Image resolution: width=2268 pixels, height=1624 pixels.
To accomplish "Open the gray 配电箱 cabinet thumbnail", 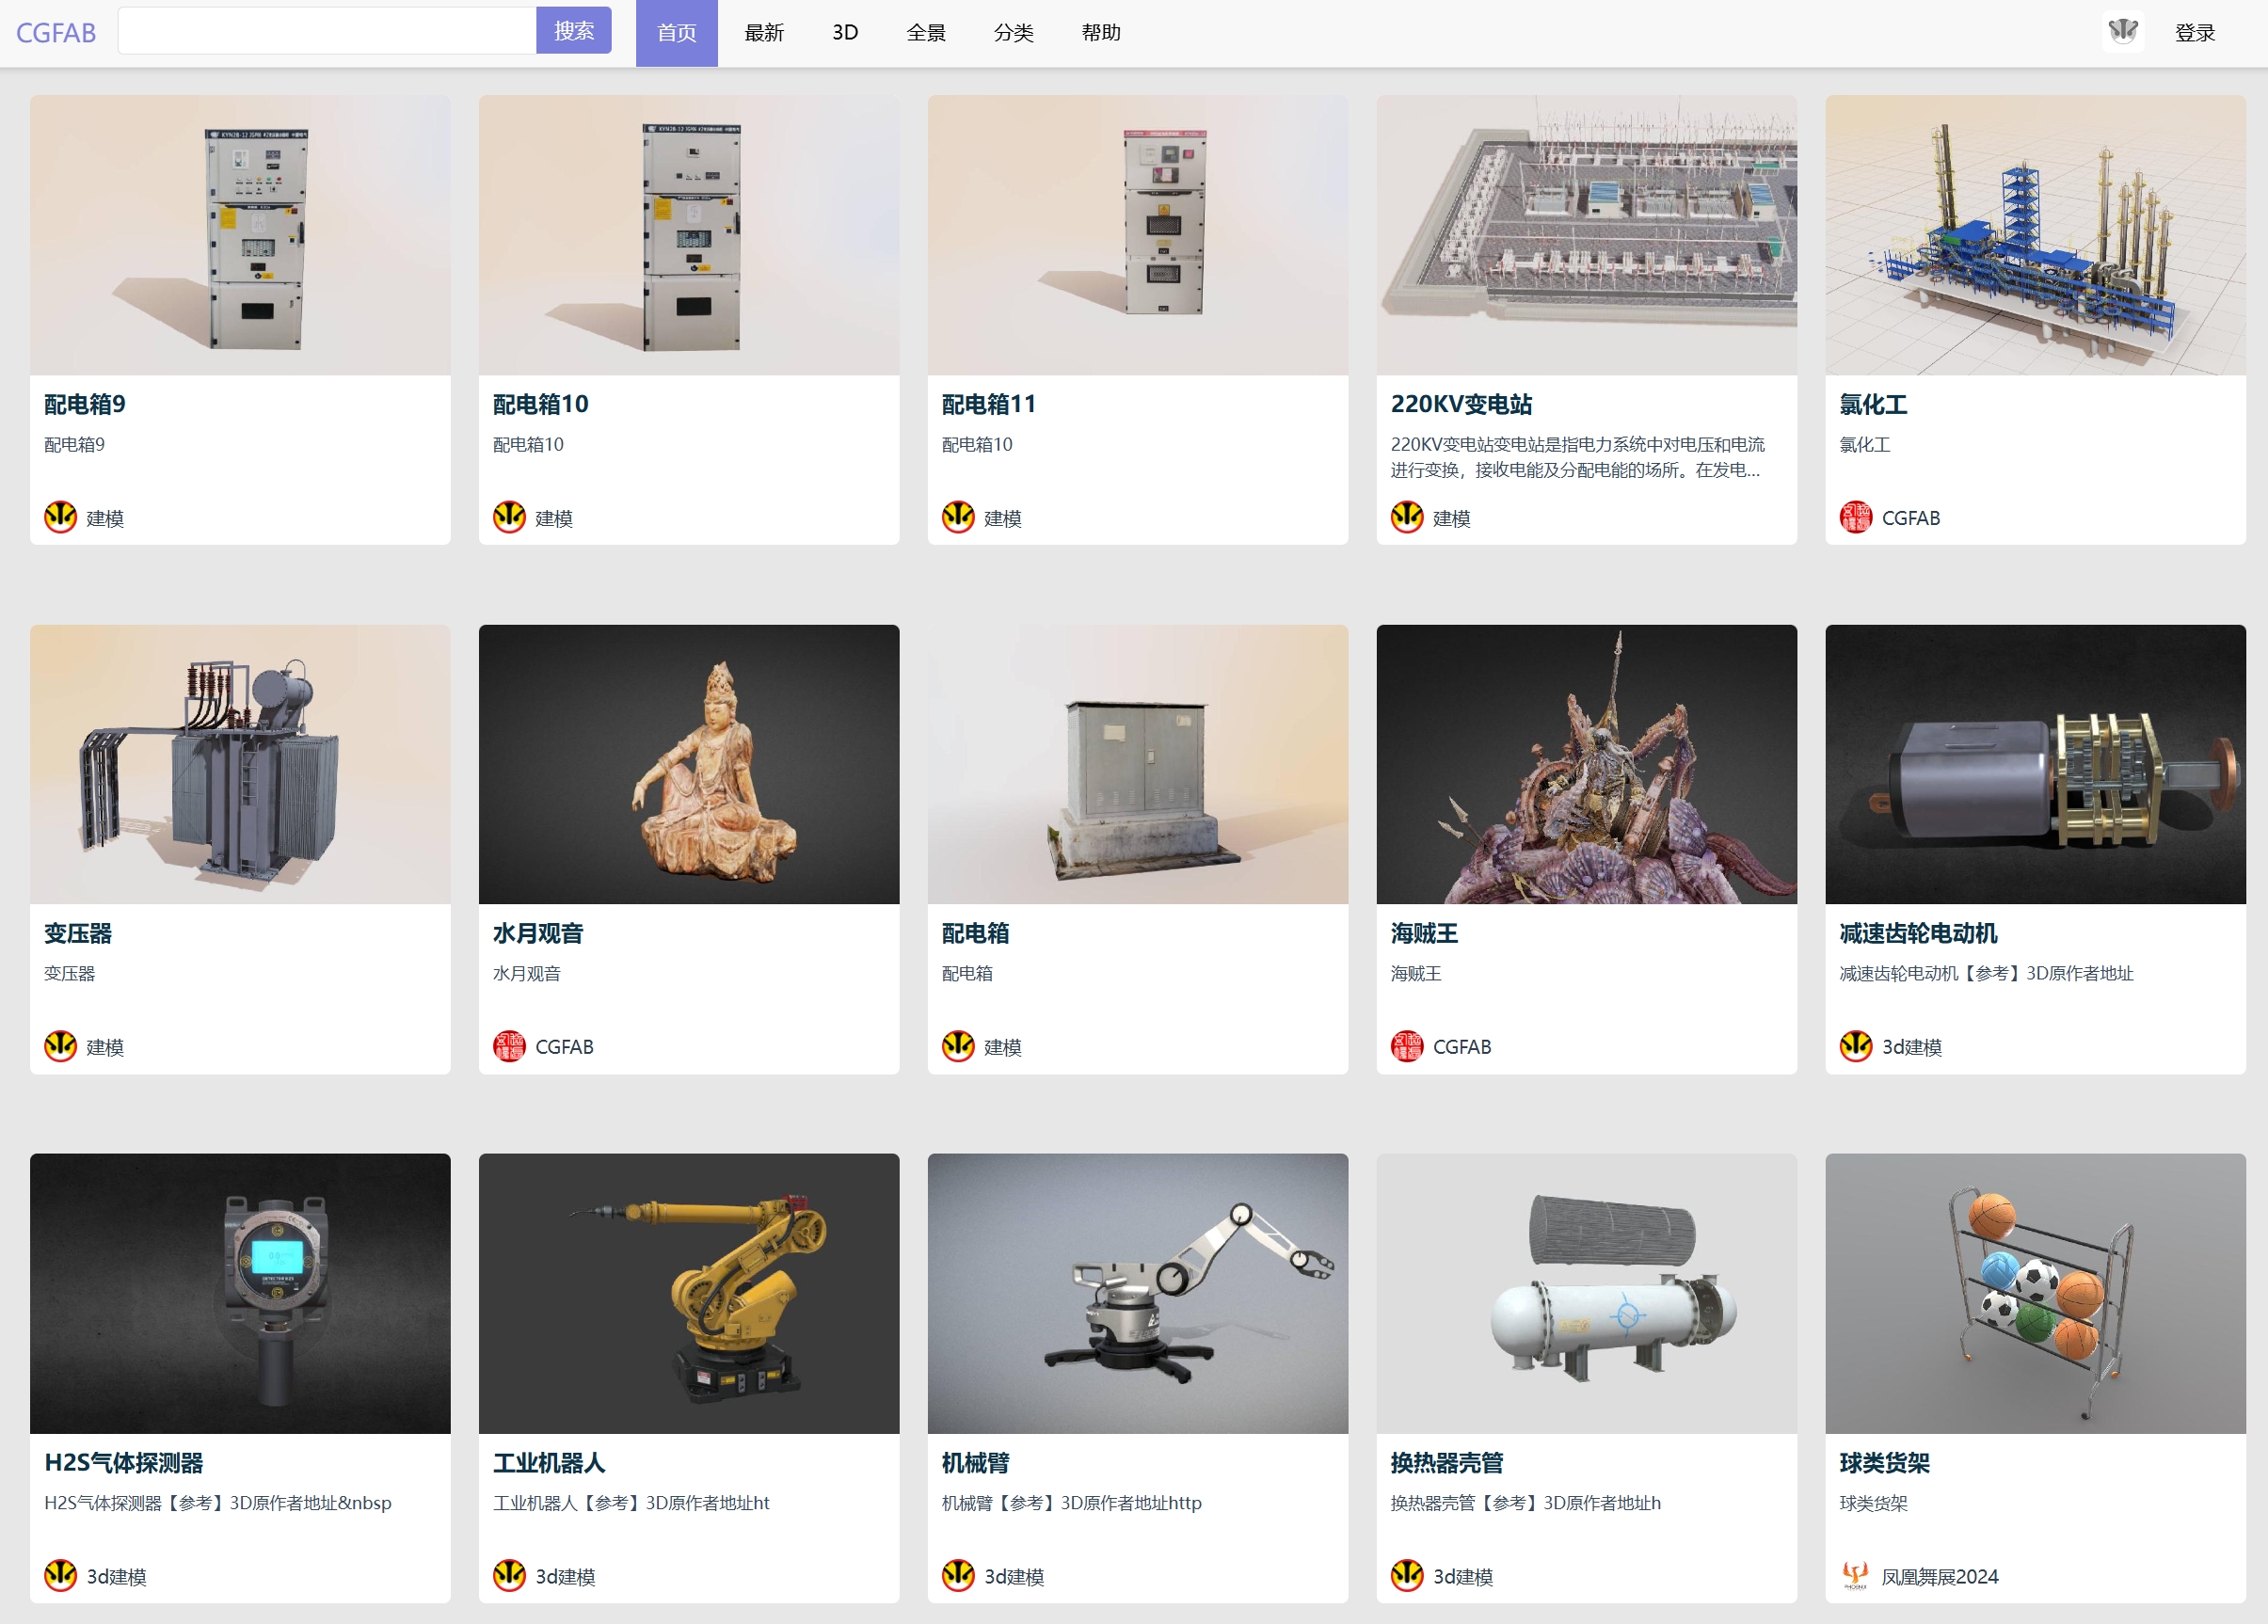I will (x=1138, y=764).
